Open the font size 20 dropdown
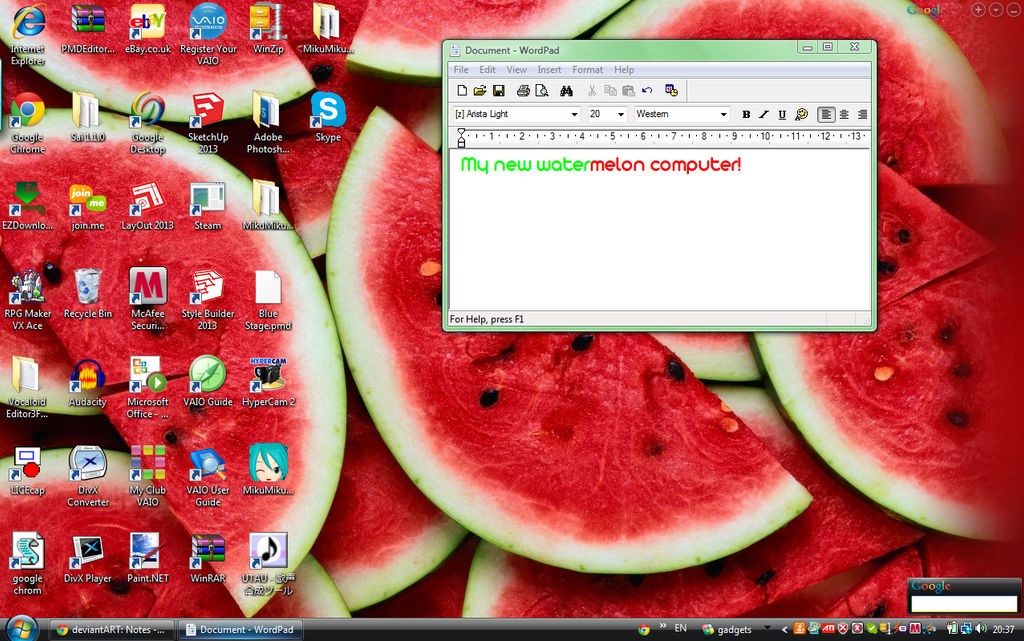This screenshot has height=641, width=1024. (x=620, y=114)
